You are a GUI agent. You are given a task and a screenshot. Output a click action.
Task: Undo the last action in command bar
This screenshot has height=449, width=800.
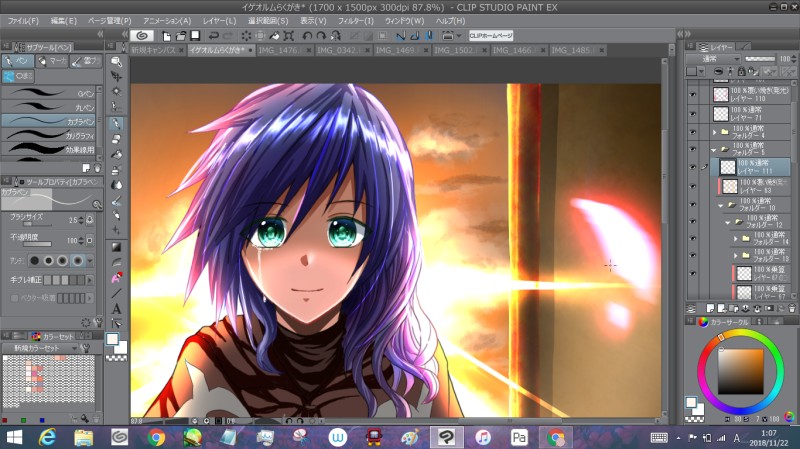(x=214, y=36)
